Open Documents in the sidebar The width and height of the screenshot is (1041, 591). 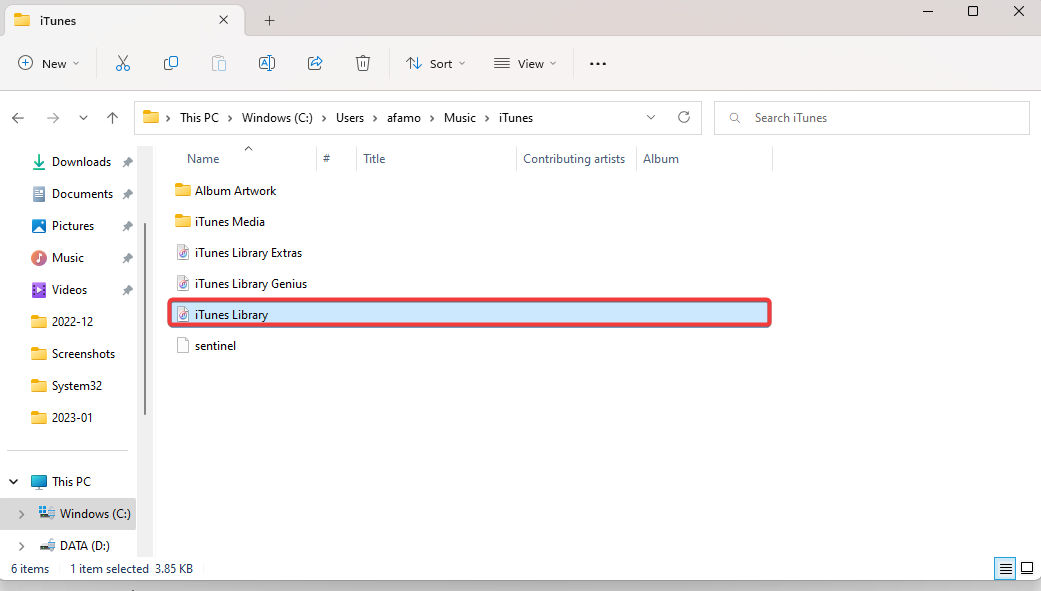pyautogui.click(x=82, y=194)
